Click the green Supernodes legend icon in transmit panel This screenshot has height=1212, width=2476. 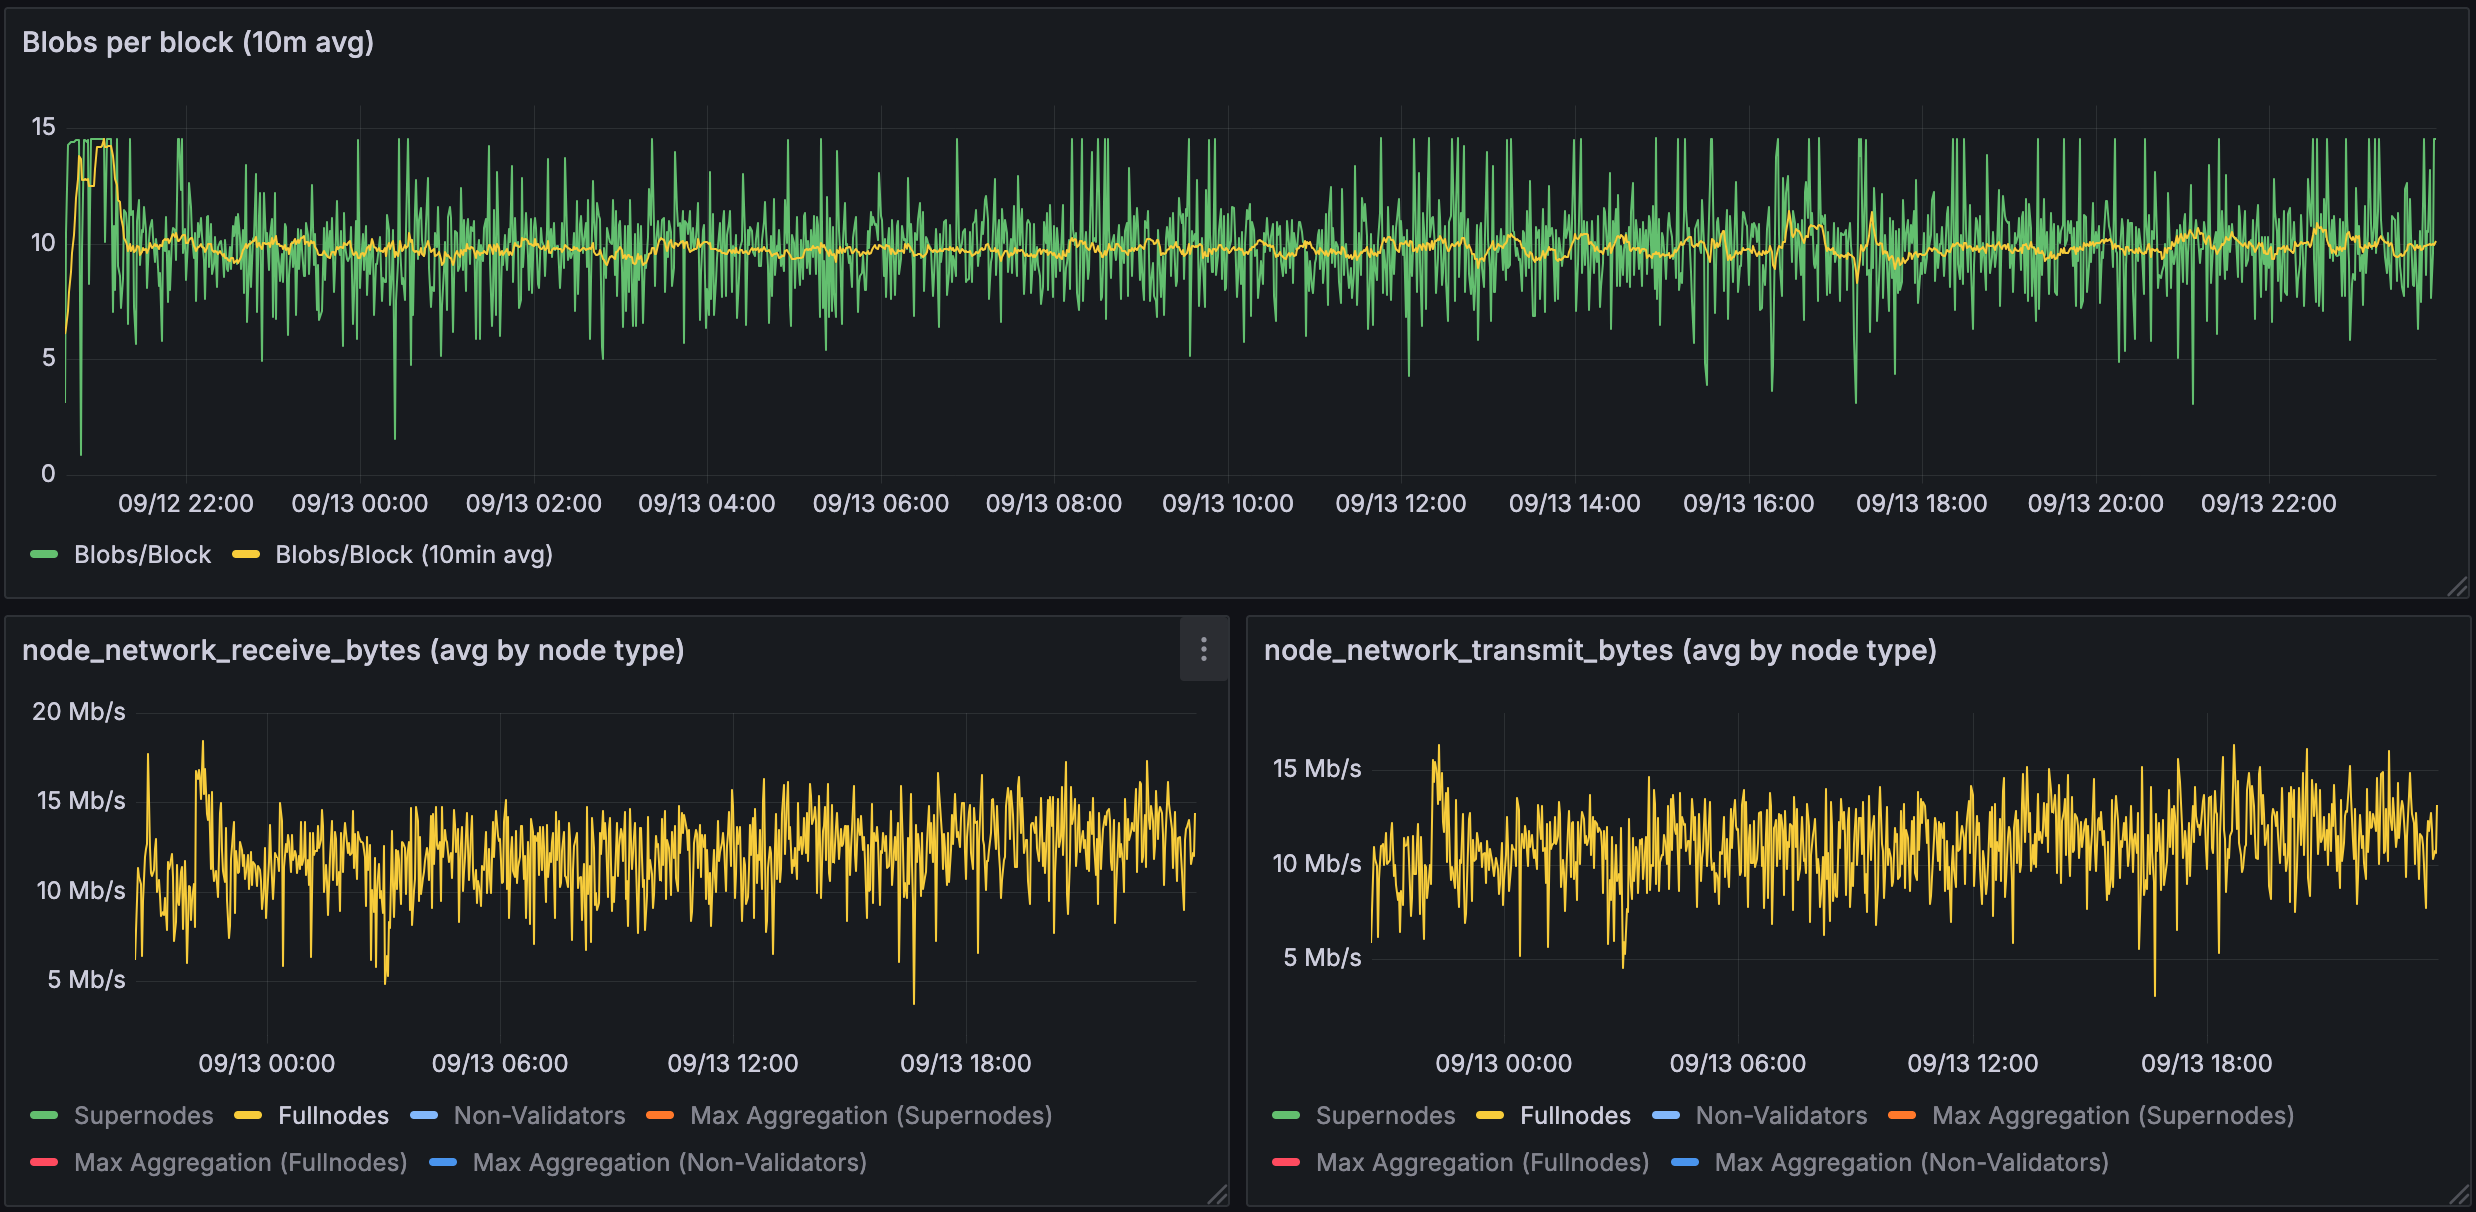point(1285,1115)
